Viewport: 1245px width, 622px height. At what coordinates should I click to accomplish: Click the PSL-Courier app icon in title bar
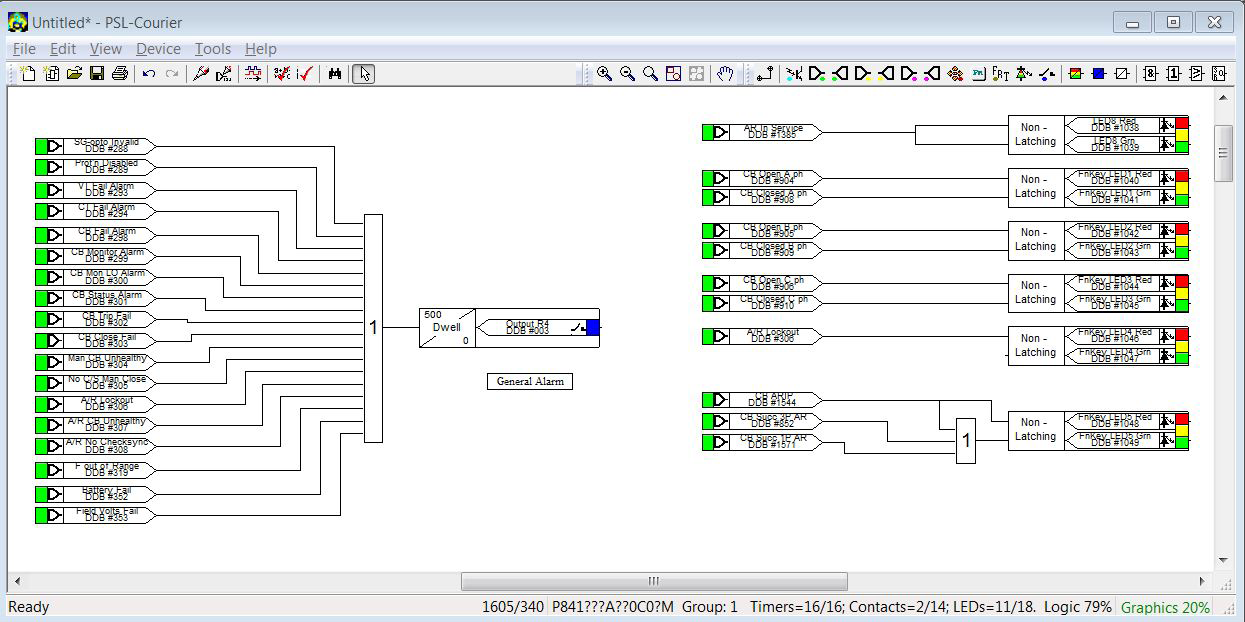pyautogui.click(x=17, y=21)
